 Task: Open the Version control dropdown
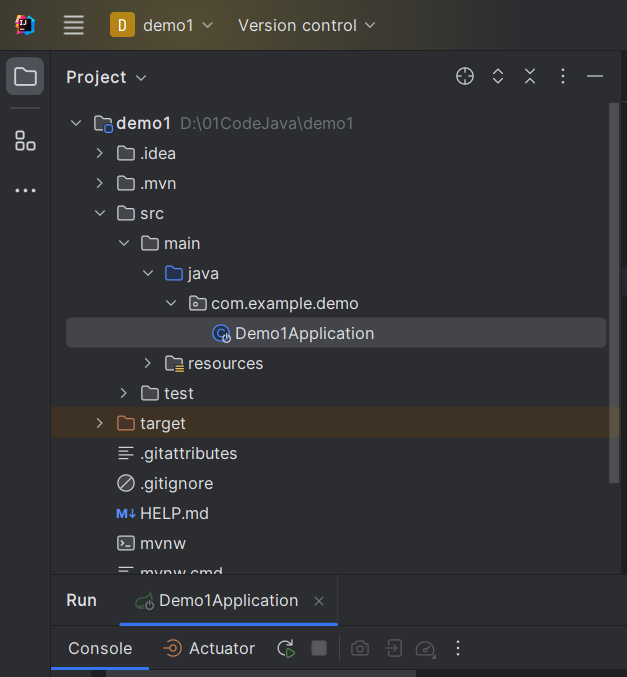click(307, 25)
